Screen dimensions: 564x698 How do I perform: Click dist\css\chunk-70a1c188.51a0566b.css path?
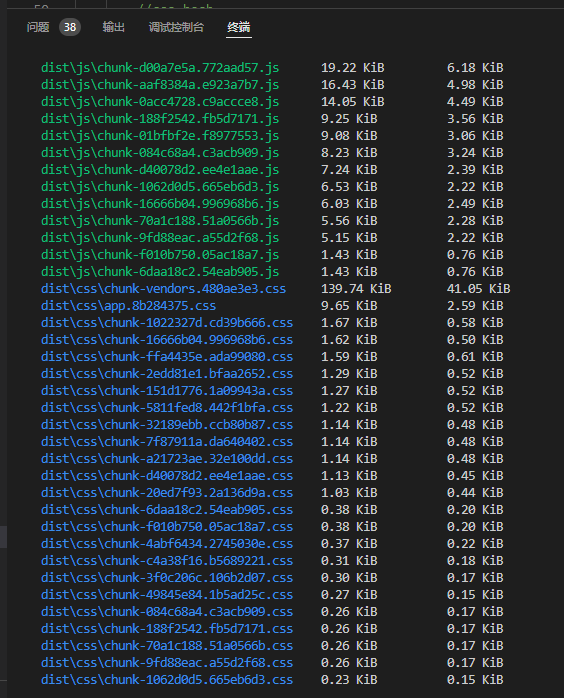[x=167, y=645]
